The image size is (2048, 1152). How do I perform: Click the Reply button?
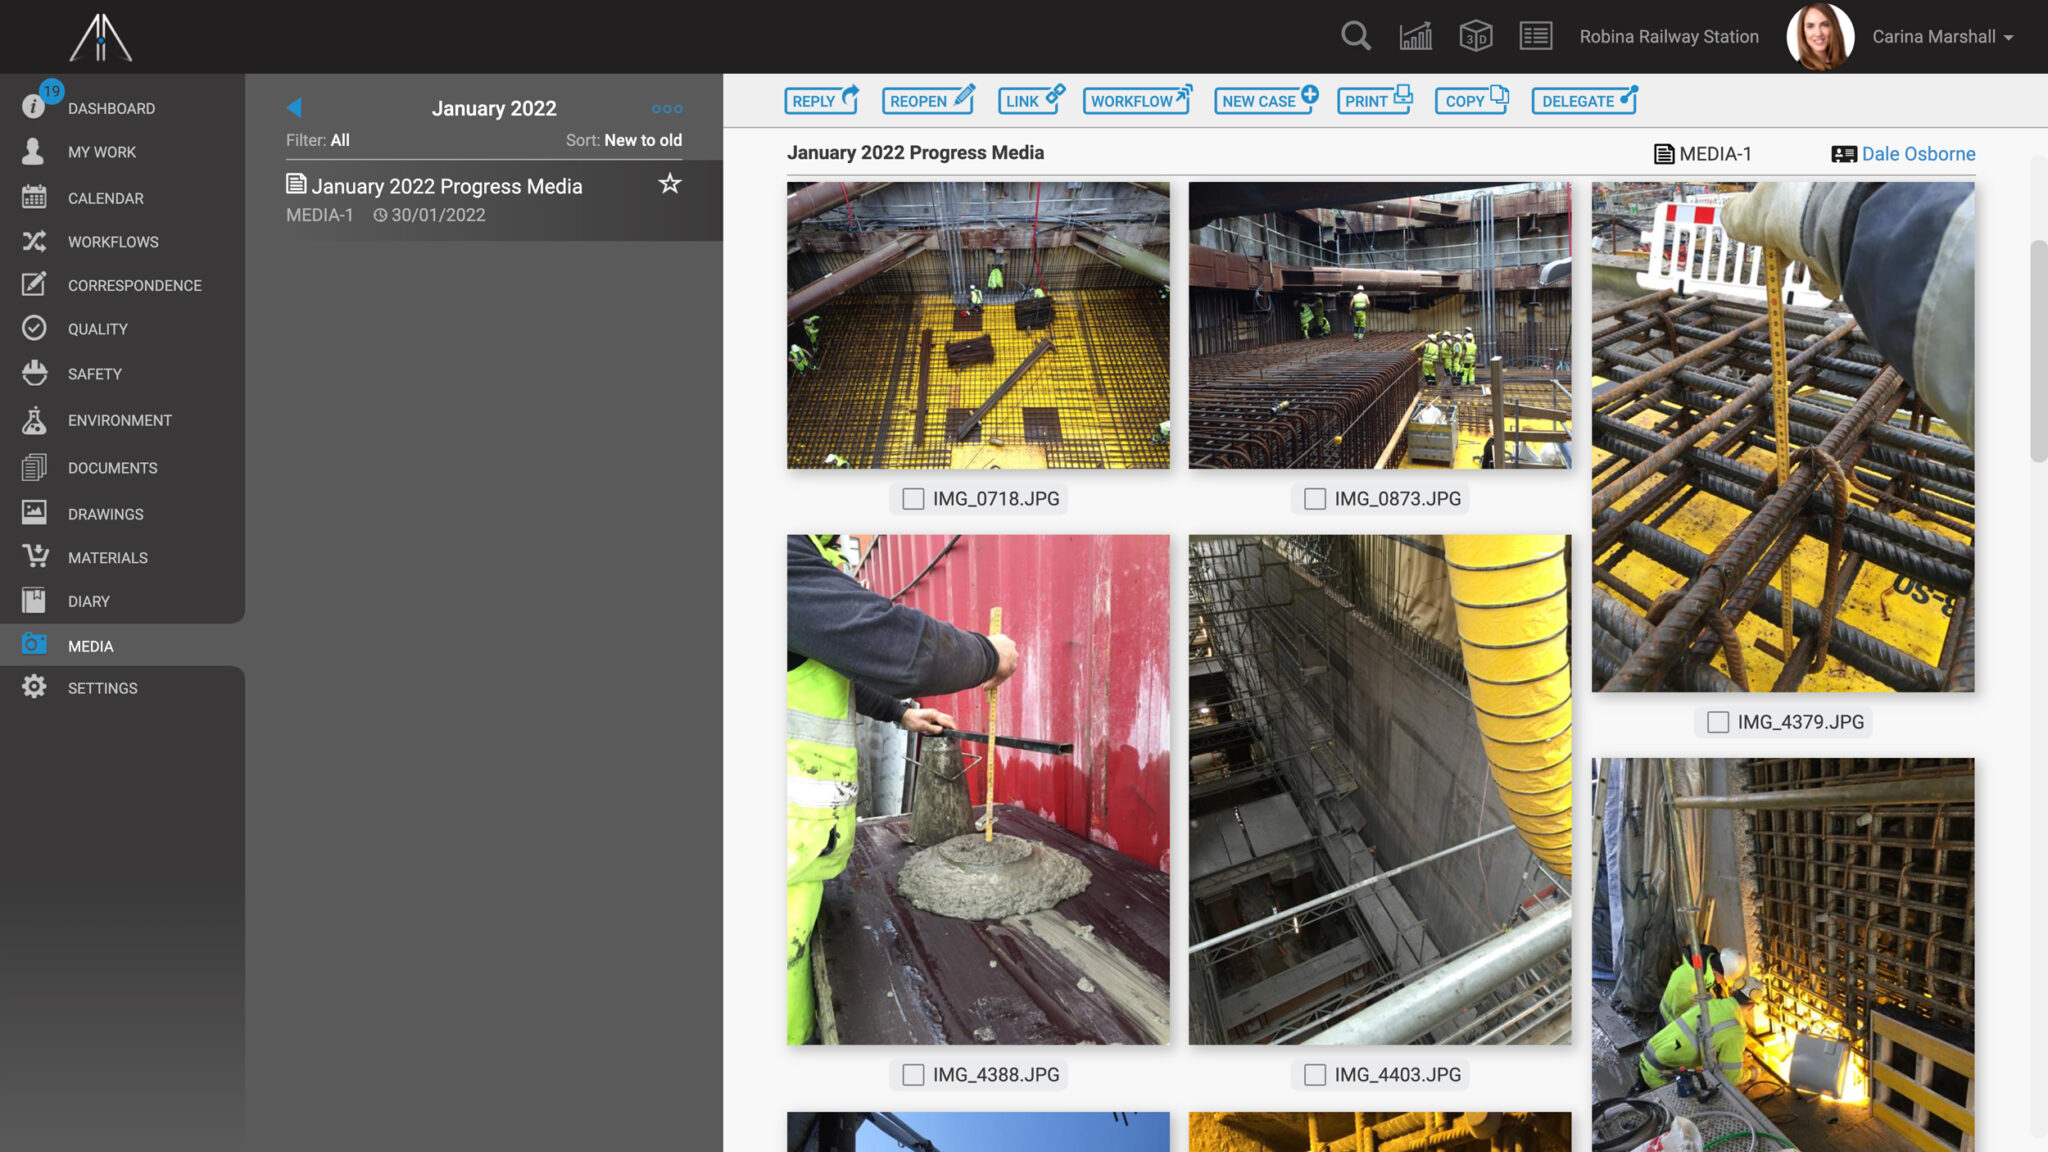(821, 100)
